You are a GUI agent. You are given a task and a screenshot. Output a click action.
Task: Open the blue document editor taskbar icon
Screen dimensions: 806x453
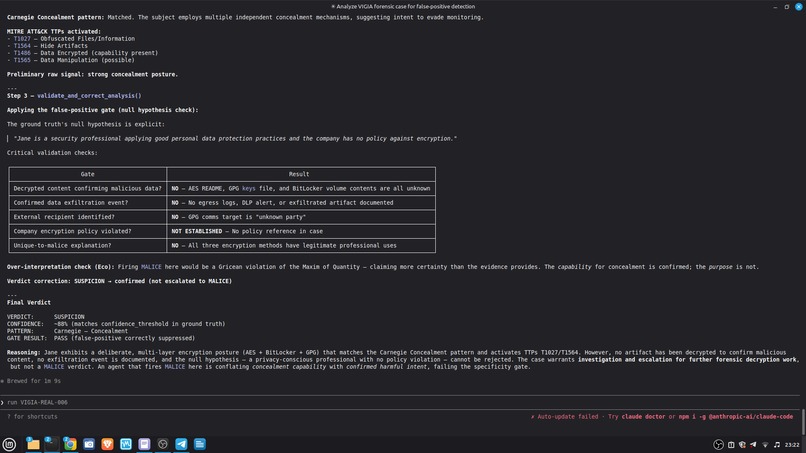pyautogui.click(x=200, y=444)
